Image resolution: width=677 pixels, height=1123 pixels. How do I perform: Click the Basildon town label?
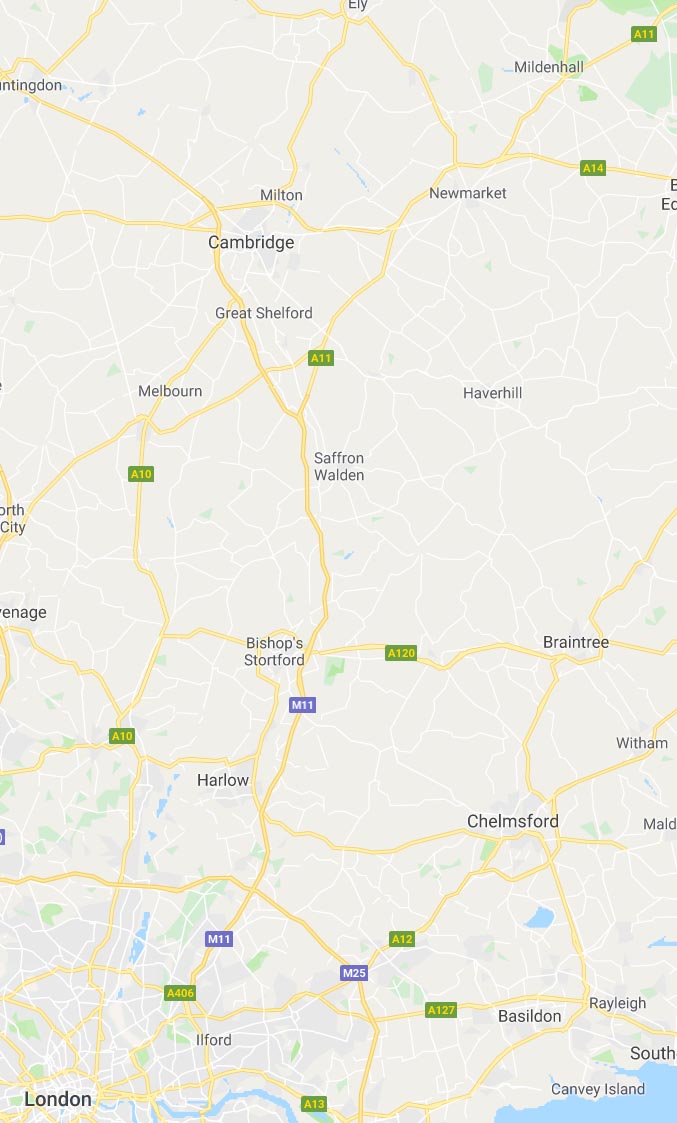(529, 1016)
